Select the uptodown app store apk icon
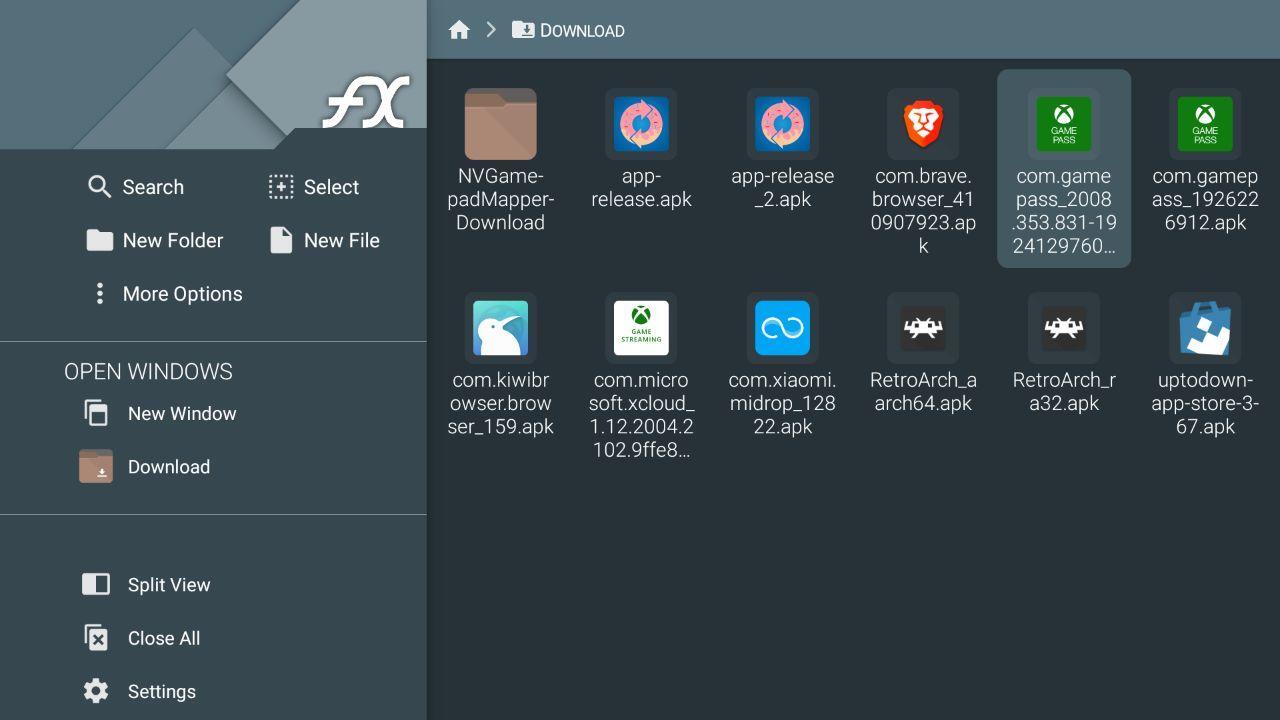Screen dimensions: 1280x720 (x=1205, y=328)
